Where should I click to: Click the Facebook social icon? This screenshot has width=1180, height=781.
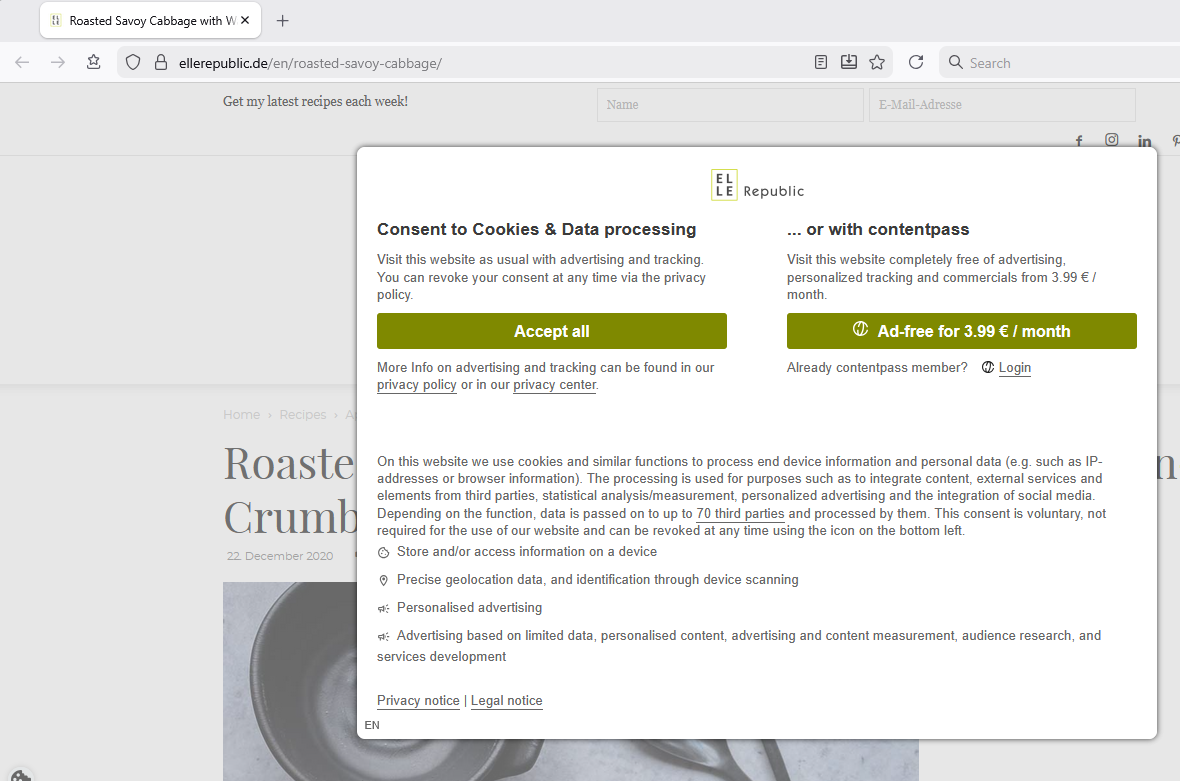coord(1079,141)
